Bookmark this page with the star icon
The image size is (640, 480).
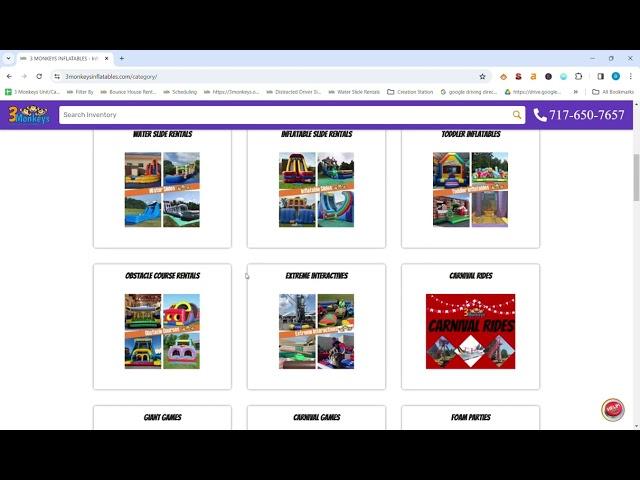coord(482,76)
